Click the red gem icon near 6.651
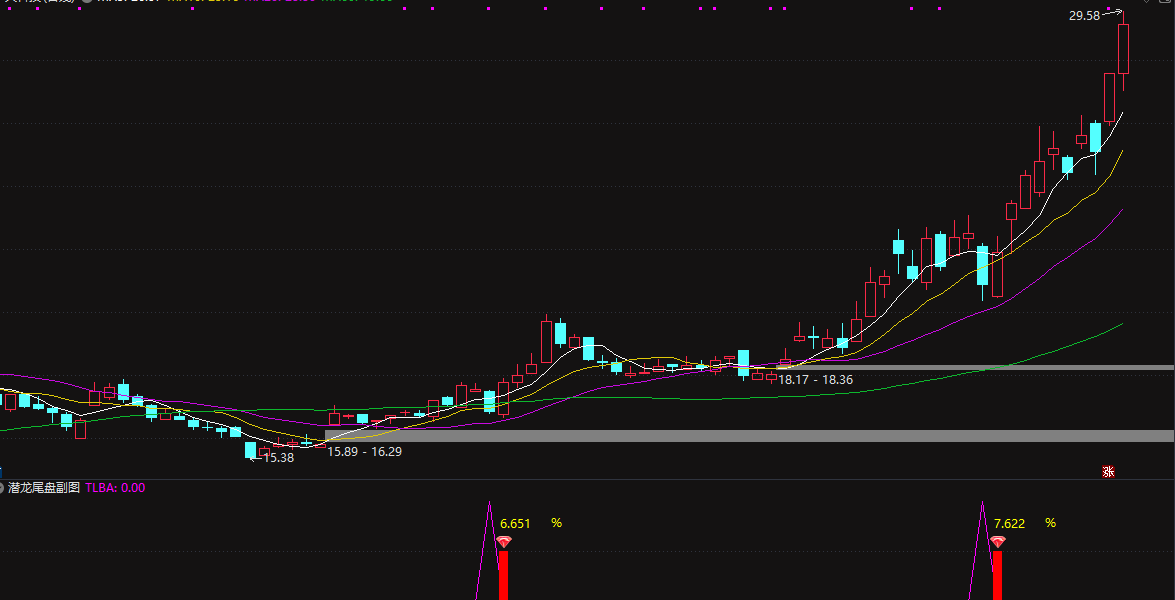This screenshot has width=1175, height=600. coord(504,542)
